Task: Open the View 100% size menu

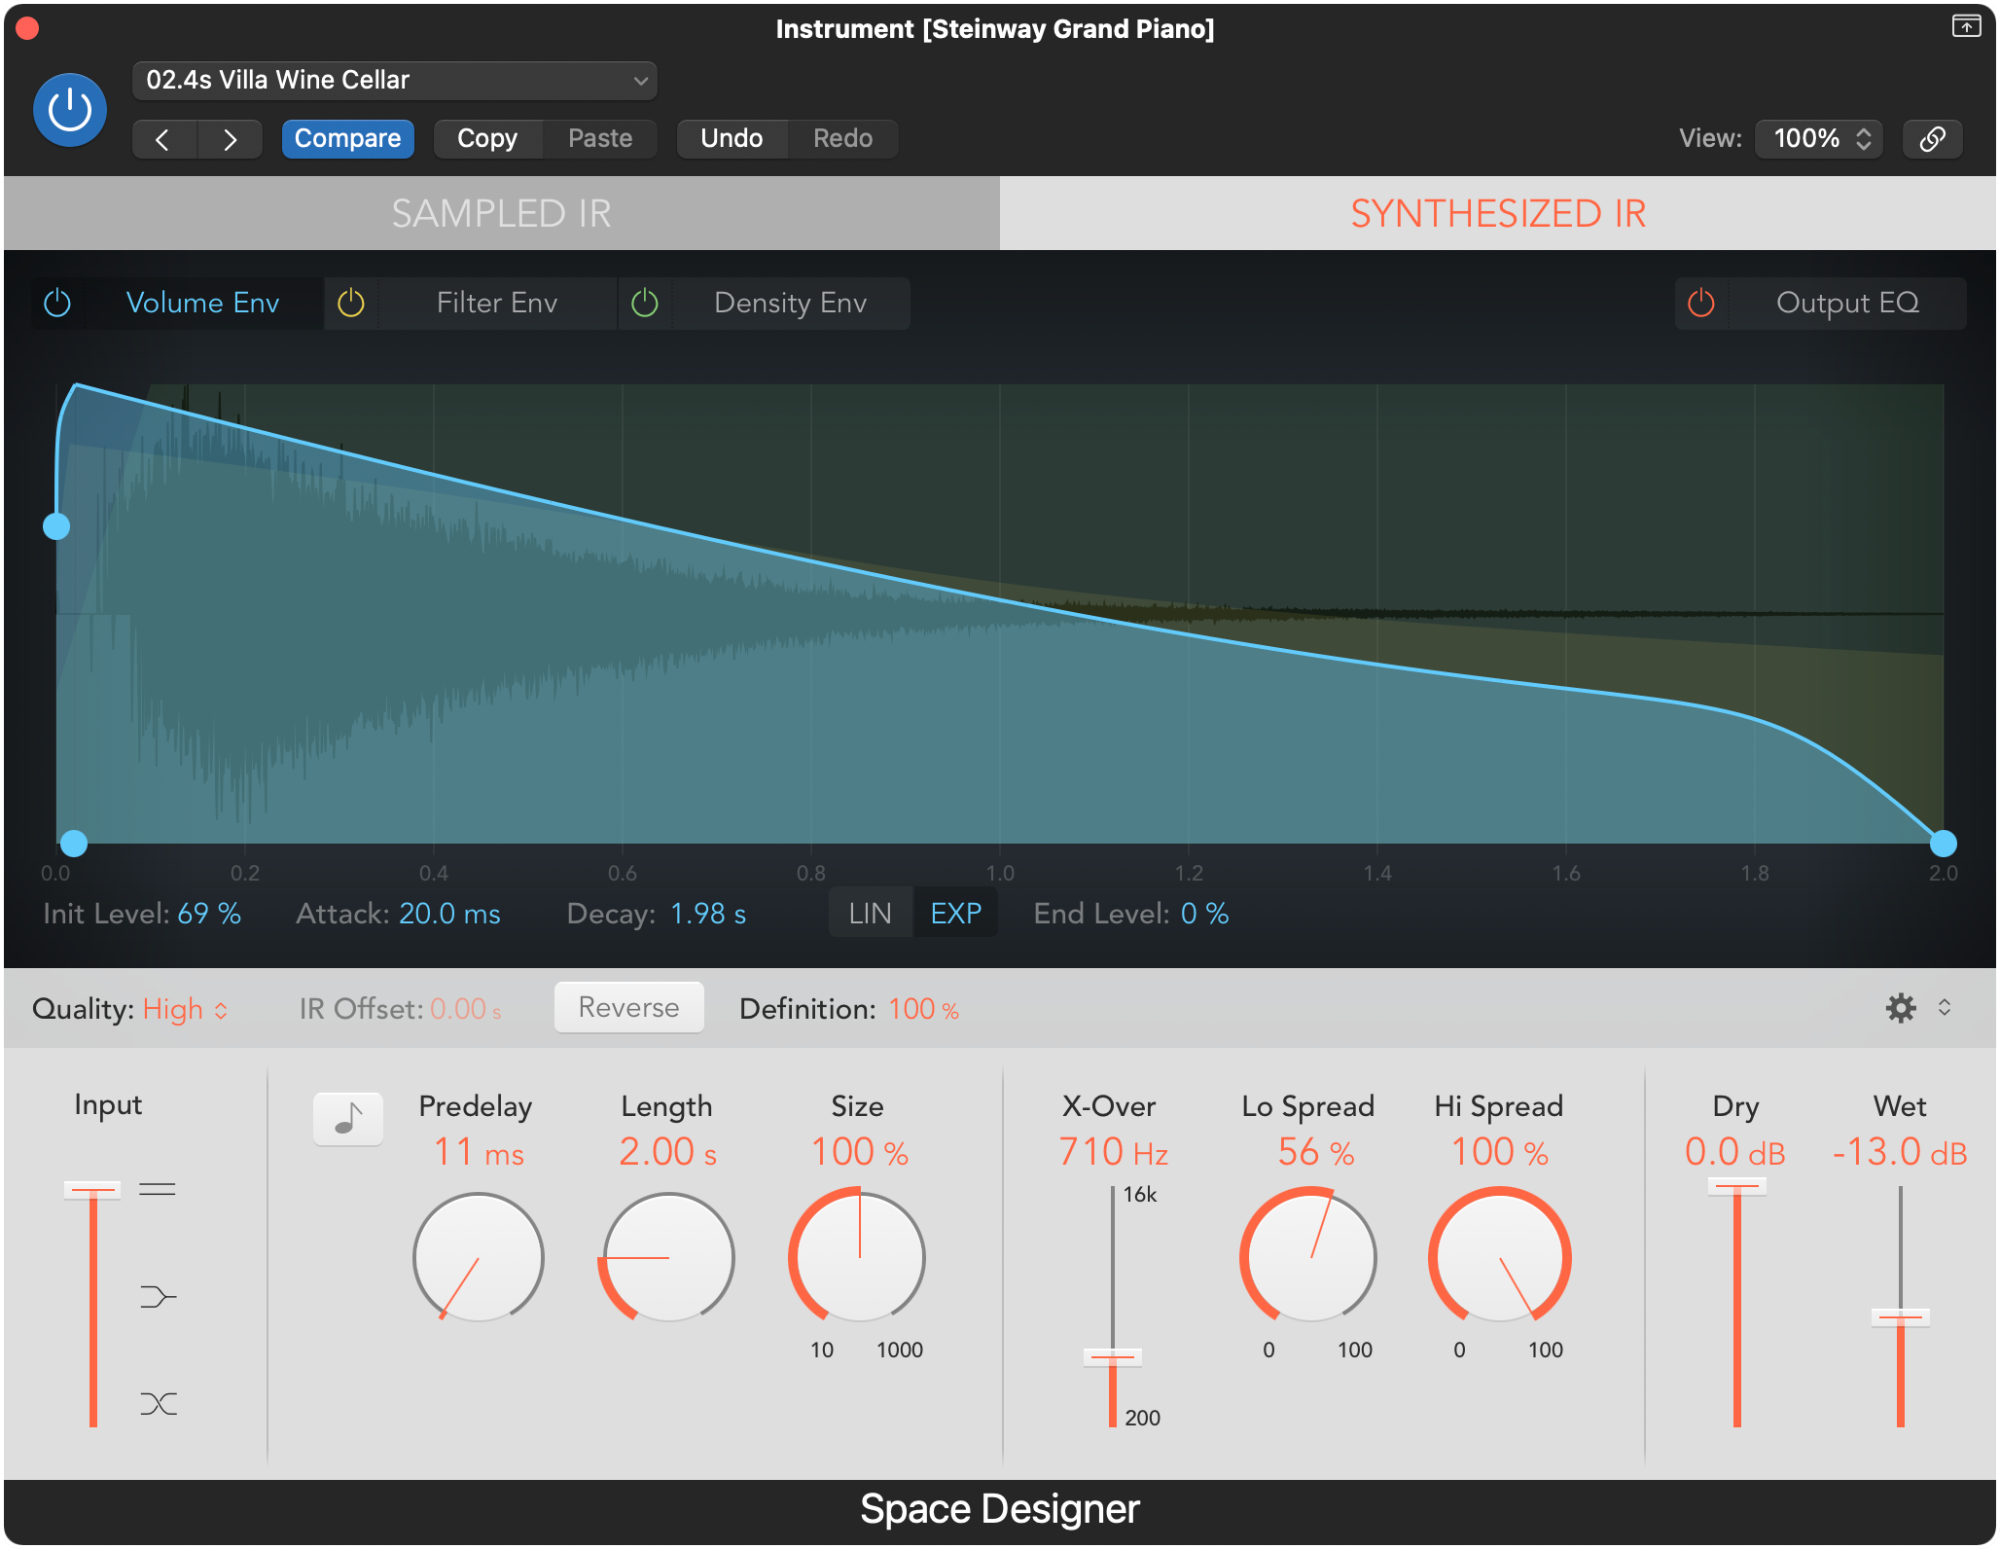Action: point(1820,138)
